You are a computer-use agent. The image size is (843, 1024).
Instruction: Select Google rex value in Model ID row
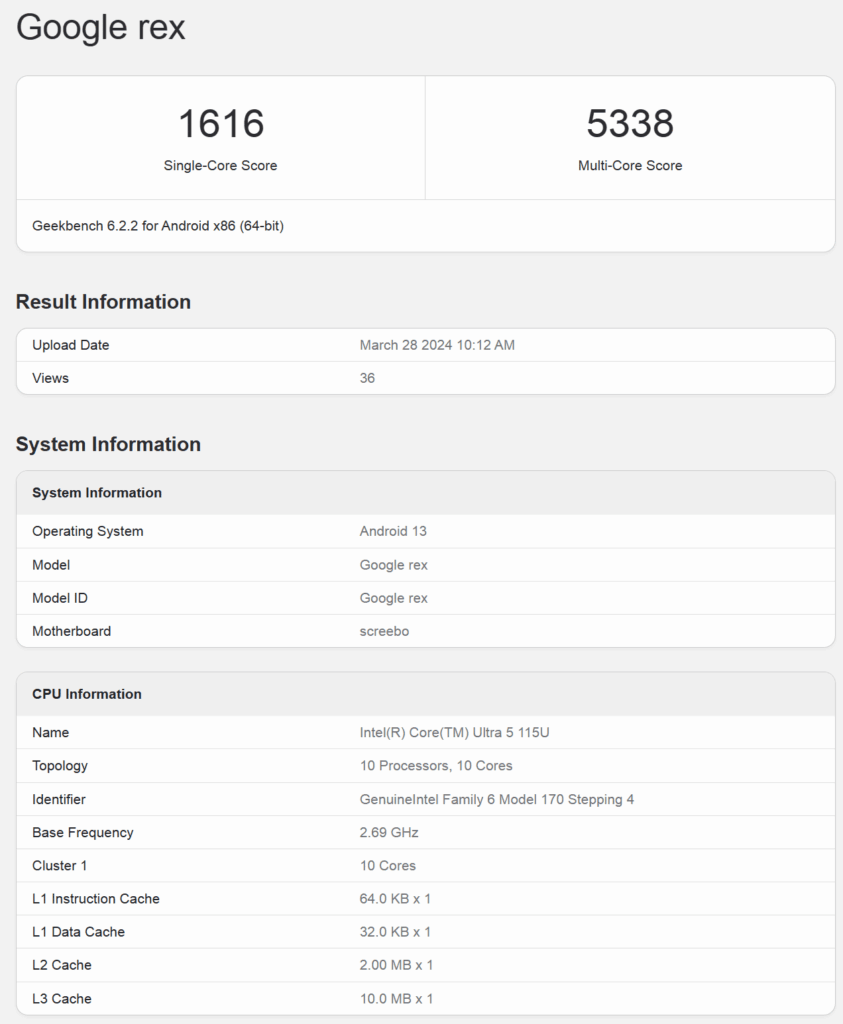[394, 598]
